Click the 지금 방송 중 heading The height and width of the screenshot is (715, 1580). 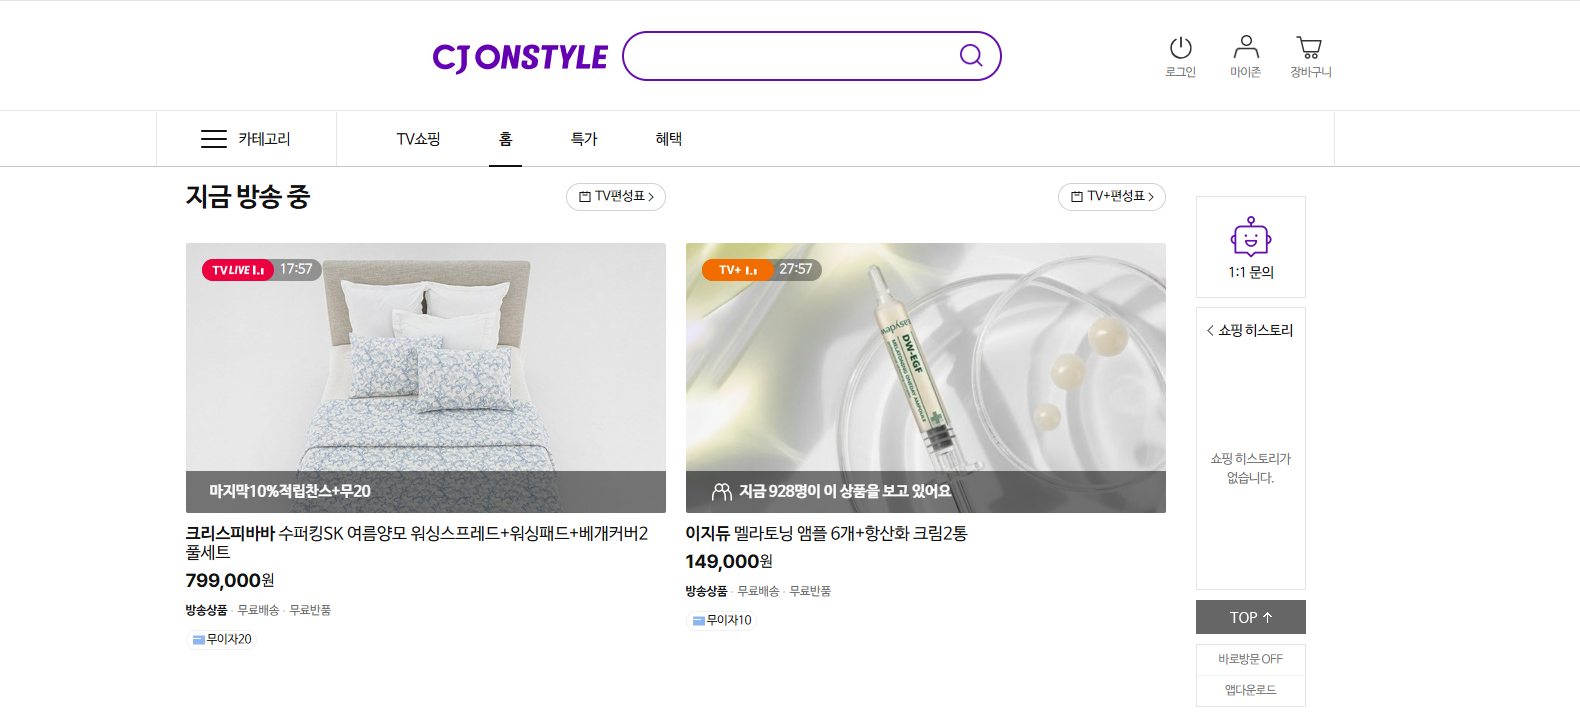coord(248,196)
